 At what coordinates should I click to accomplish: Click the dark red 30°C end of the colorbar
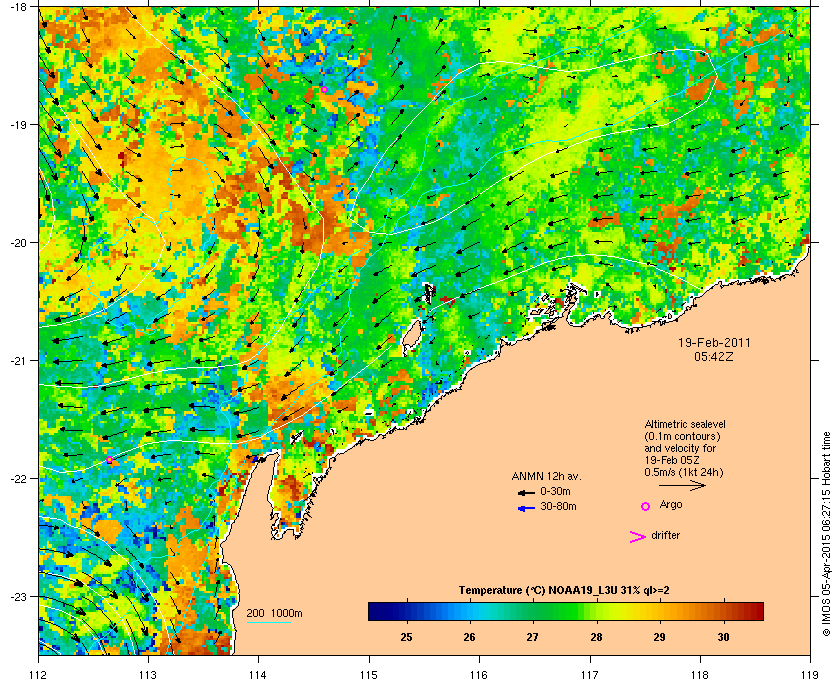tap(755, 611)
